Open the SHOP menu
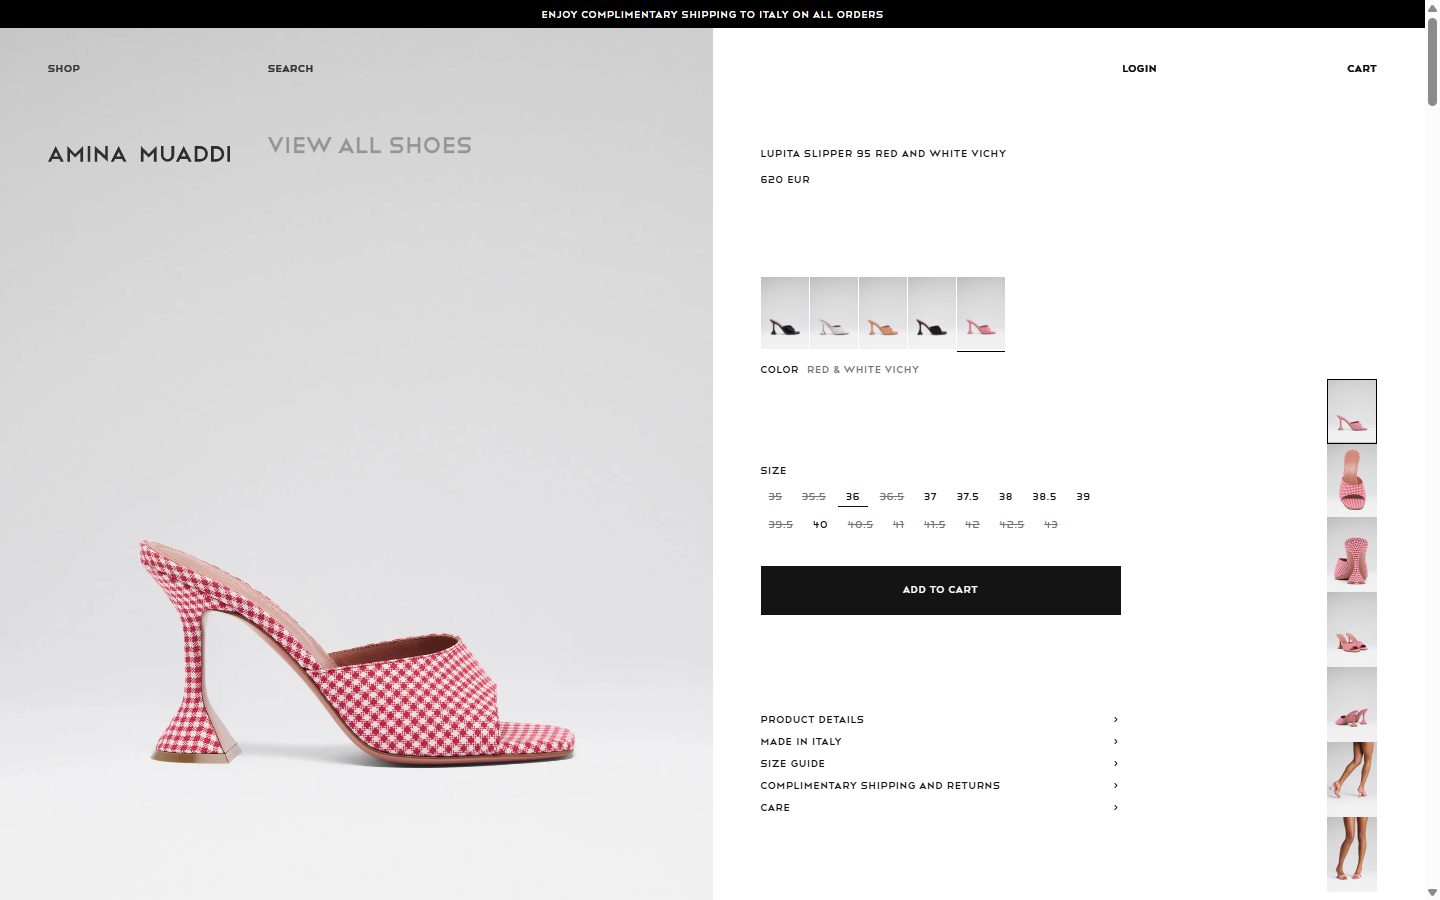This screenshot has width=1440, height=900. (x=64, y=69)
